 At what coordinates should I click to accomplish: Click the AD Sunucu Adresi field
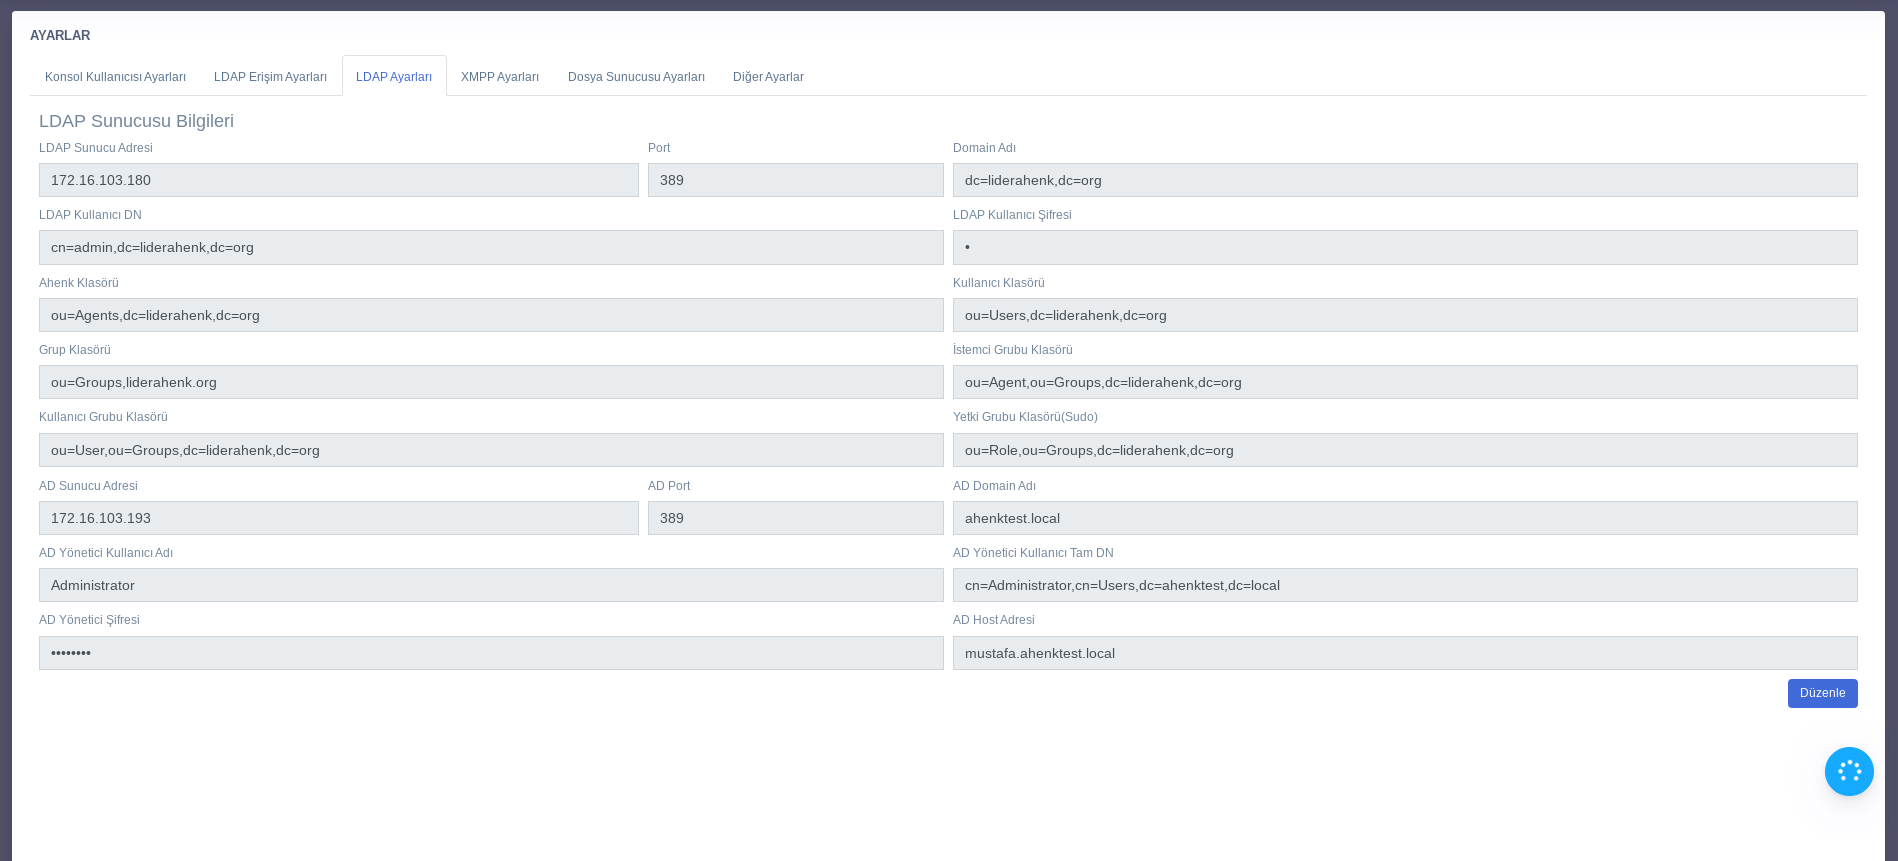point(338,518)
